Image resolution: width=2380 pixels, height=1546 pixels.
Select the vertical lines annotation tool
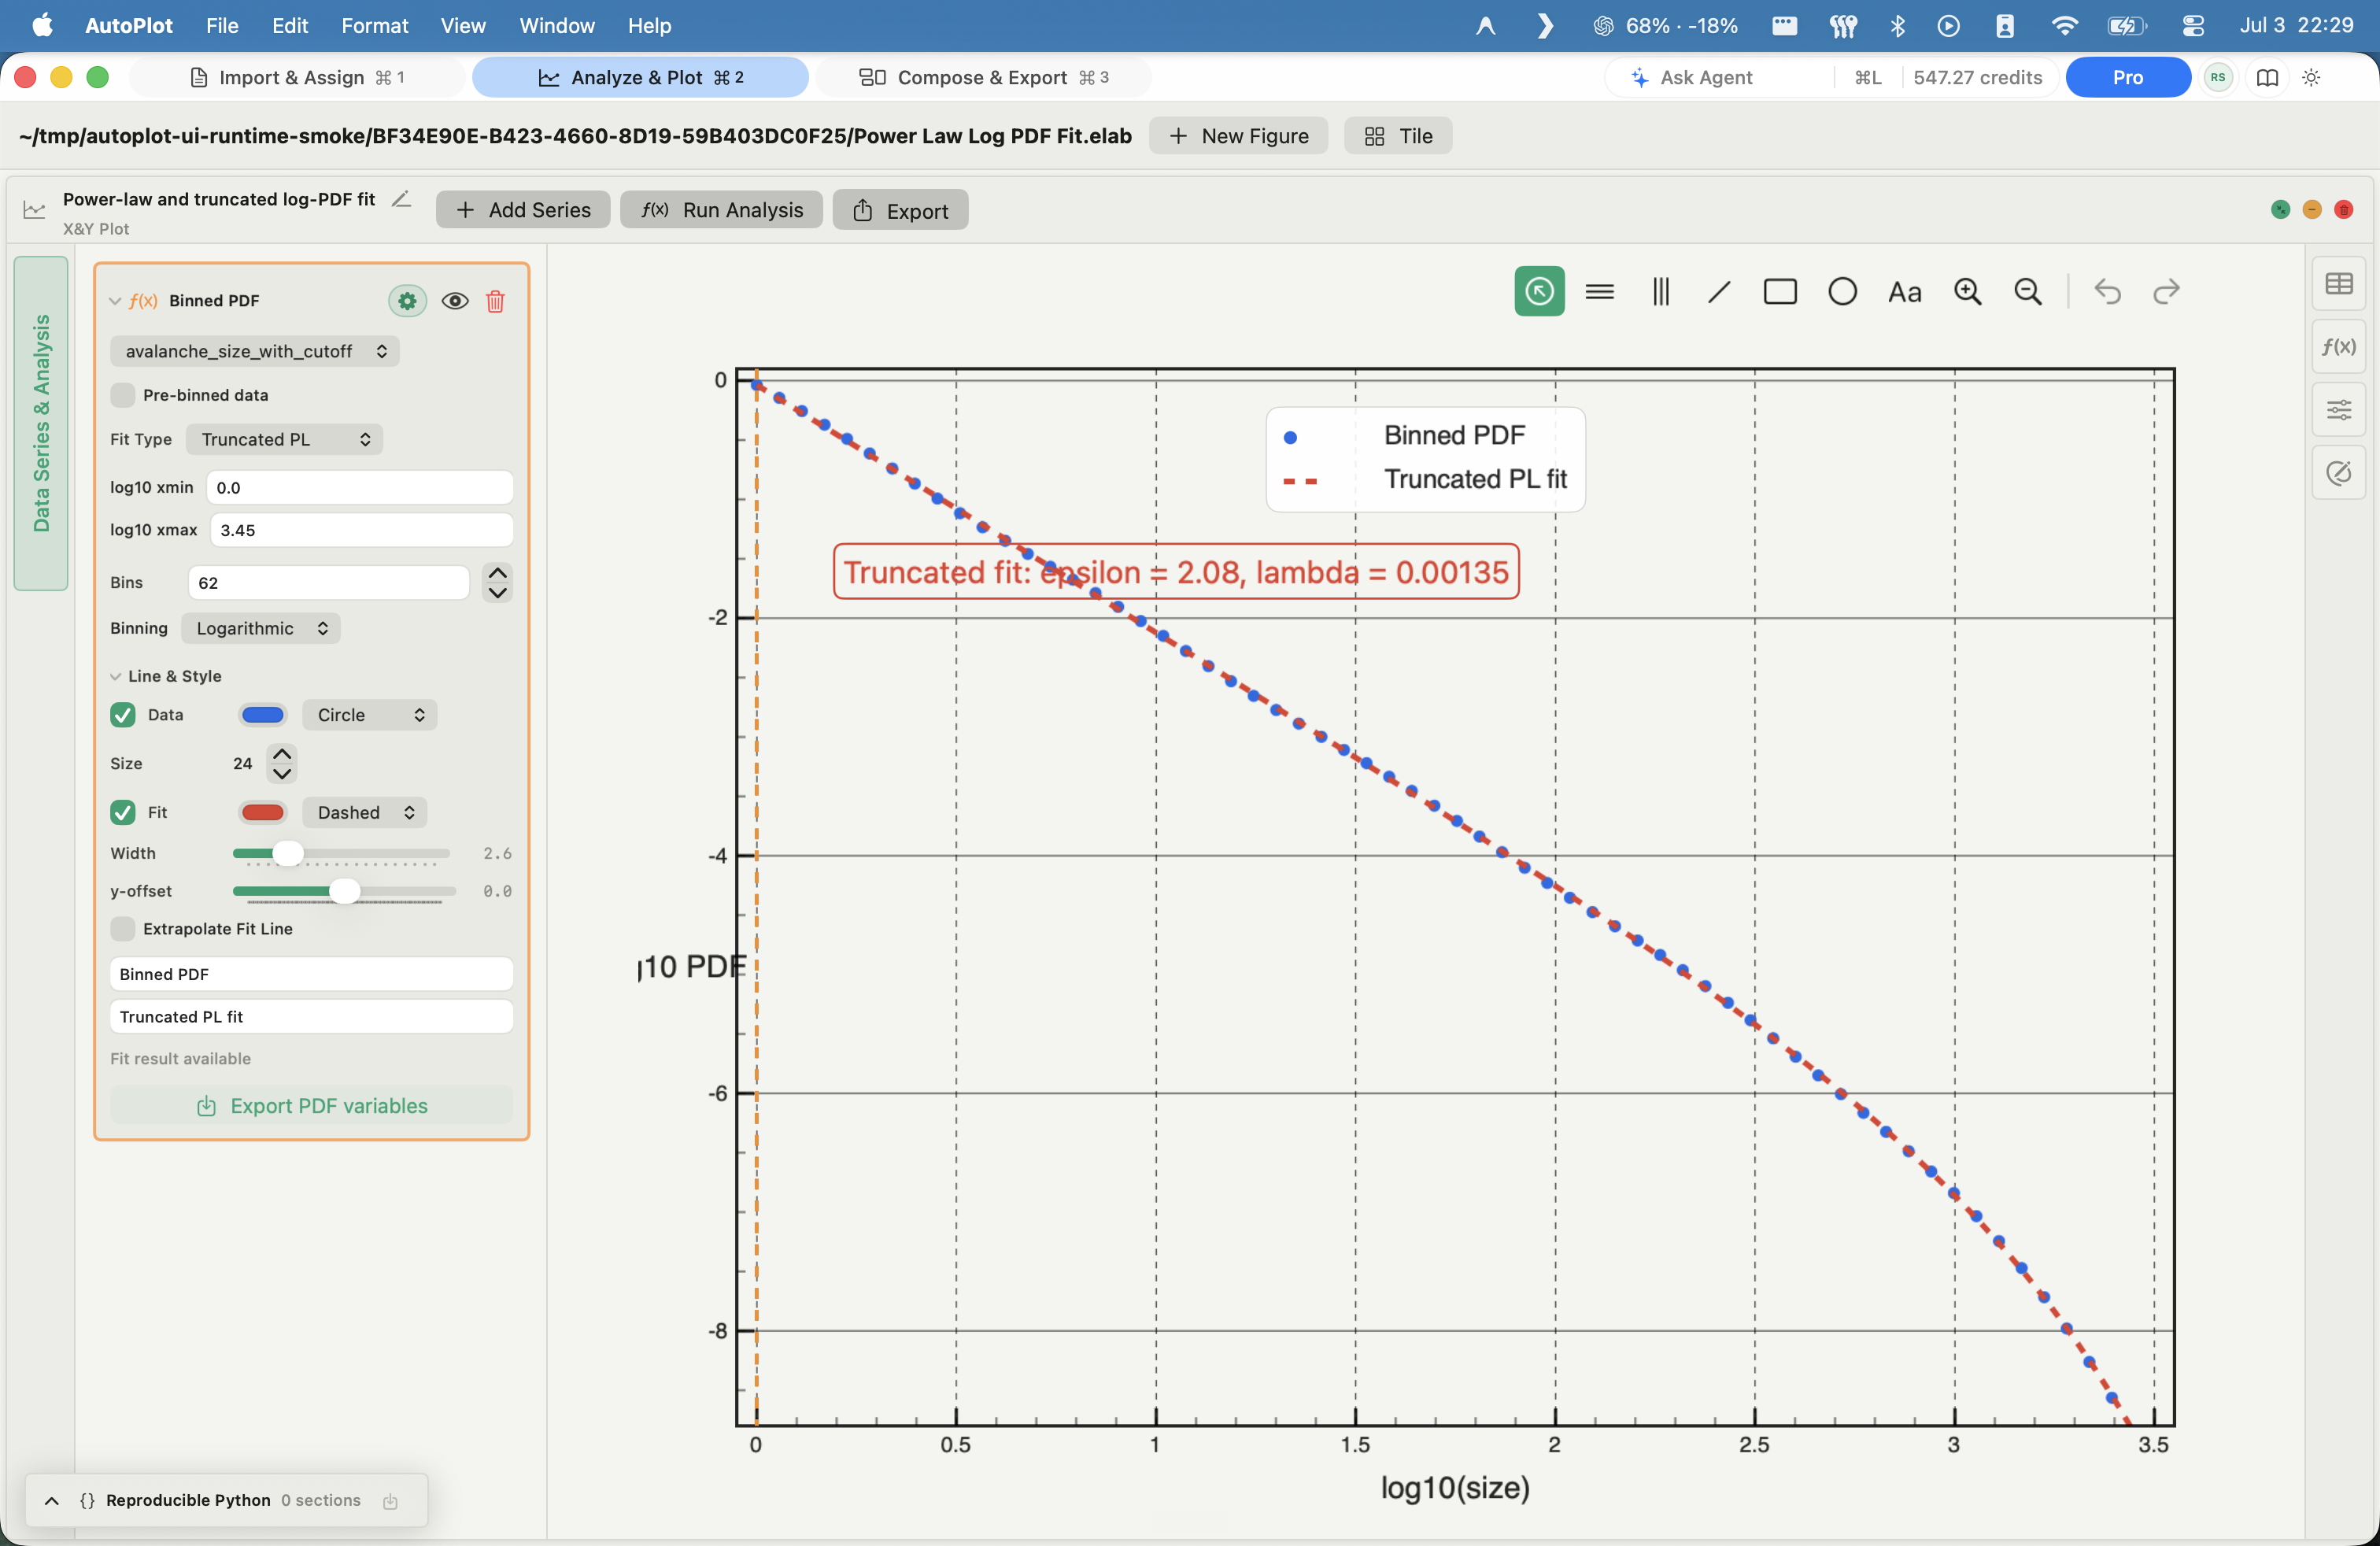1660,291
